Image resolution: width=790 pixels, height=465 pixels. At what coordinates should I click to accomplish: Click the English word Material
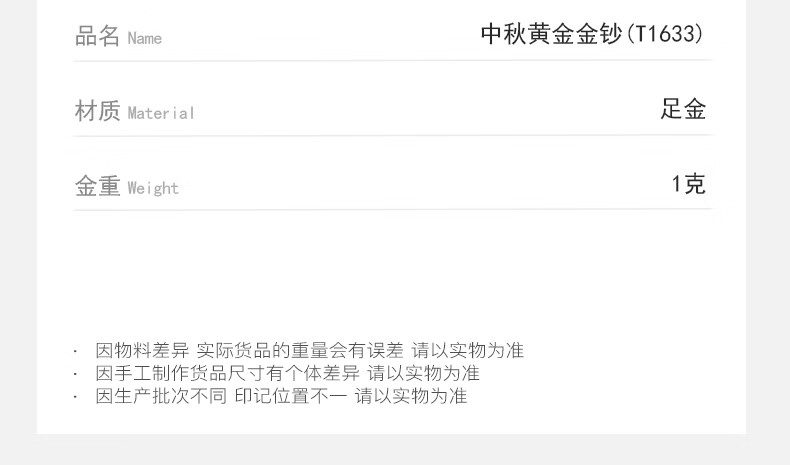tap(161, 113)
